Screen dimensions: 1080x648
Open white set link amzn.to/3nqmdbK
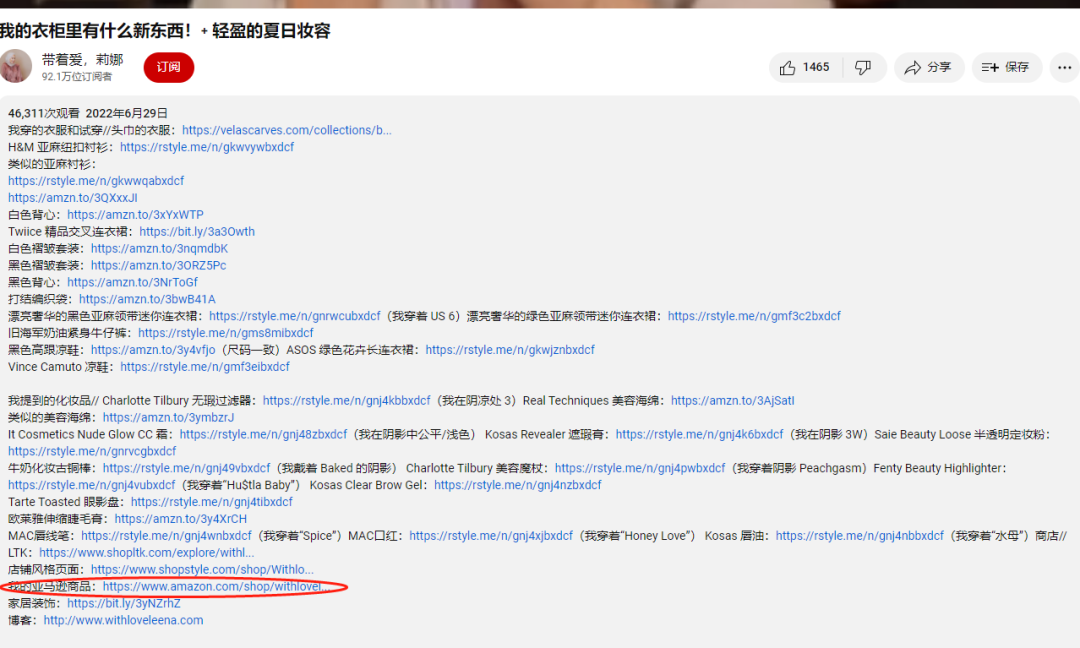tap(159, 248)
